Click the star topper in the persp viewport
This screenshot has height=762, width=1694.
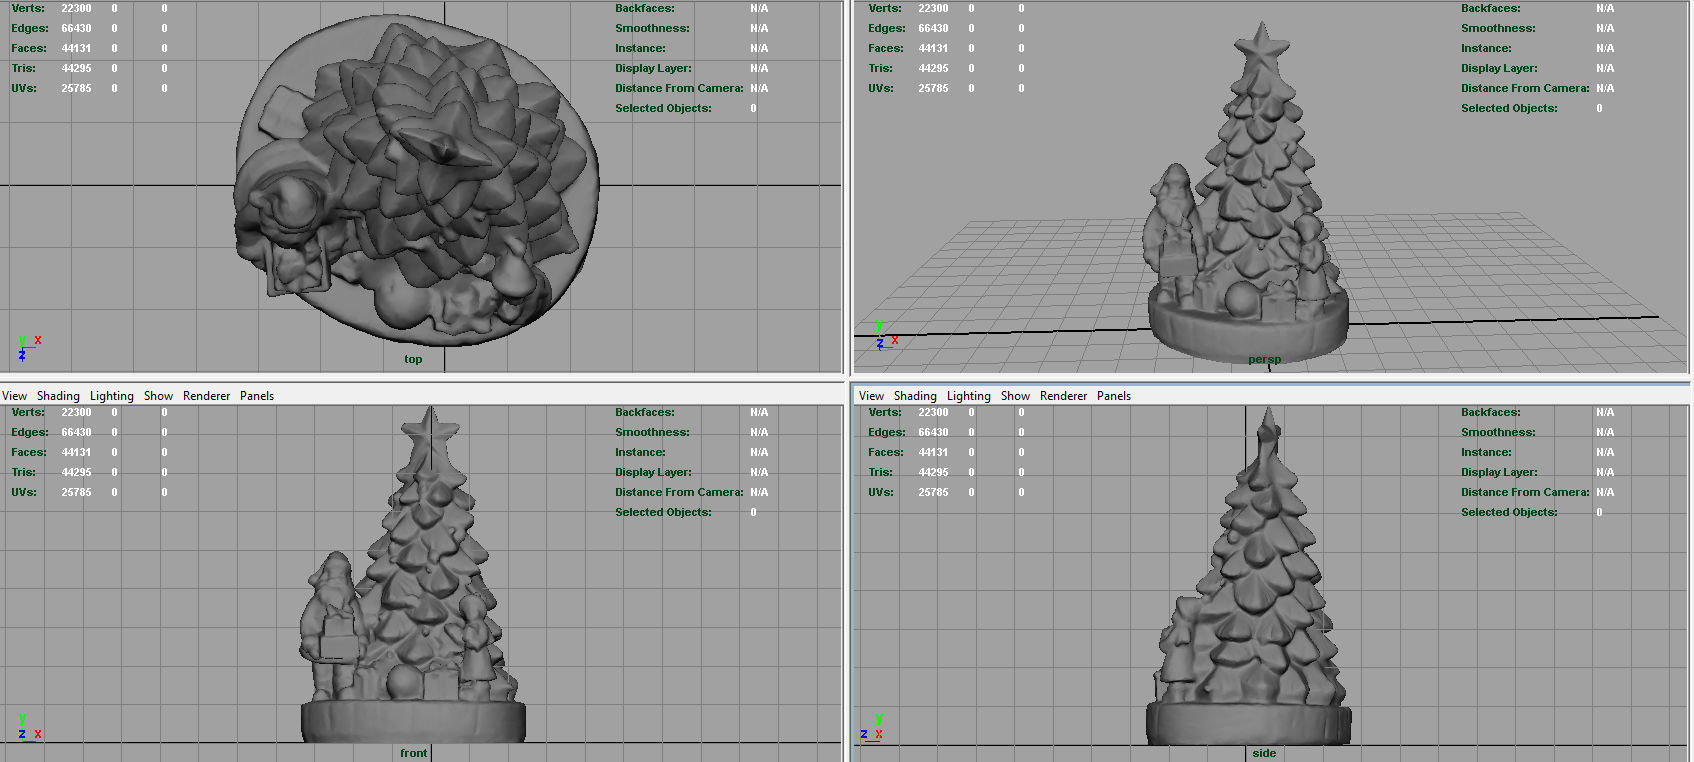click(x=1262, y=45)
